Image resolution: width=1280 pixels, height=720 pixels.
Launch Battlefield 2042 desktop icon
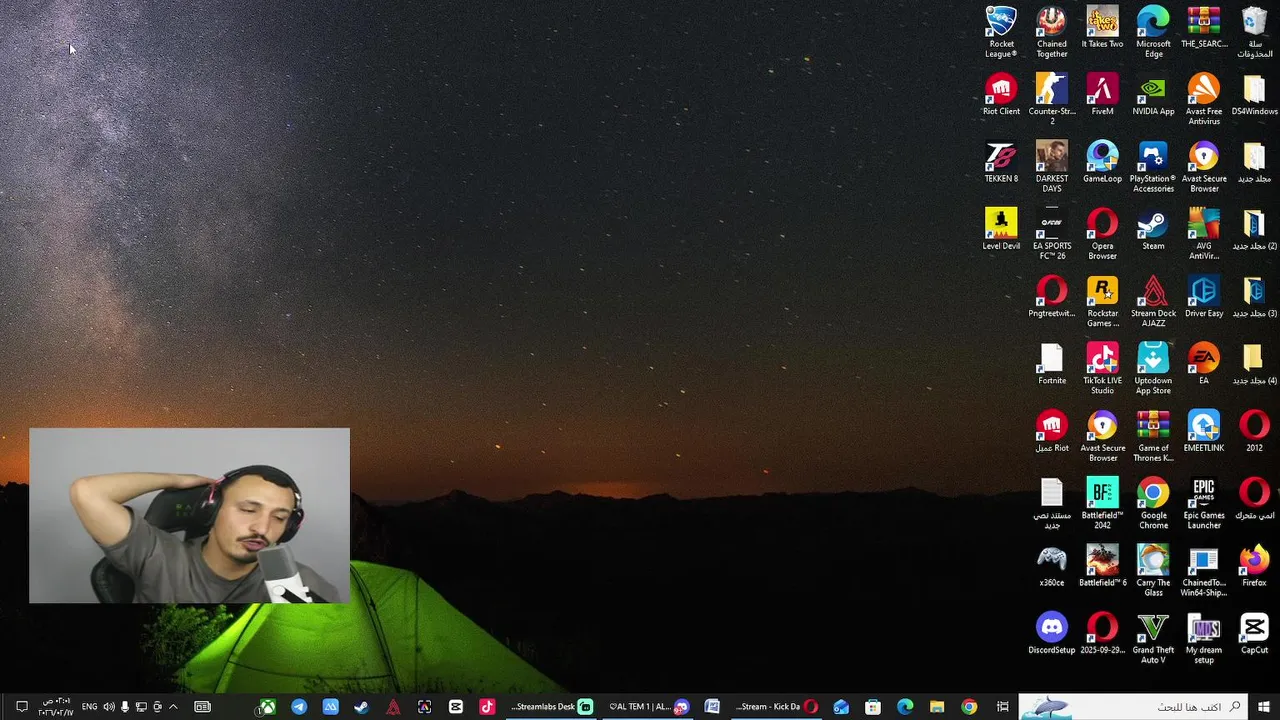1102,503
